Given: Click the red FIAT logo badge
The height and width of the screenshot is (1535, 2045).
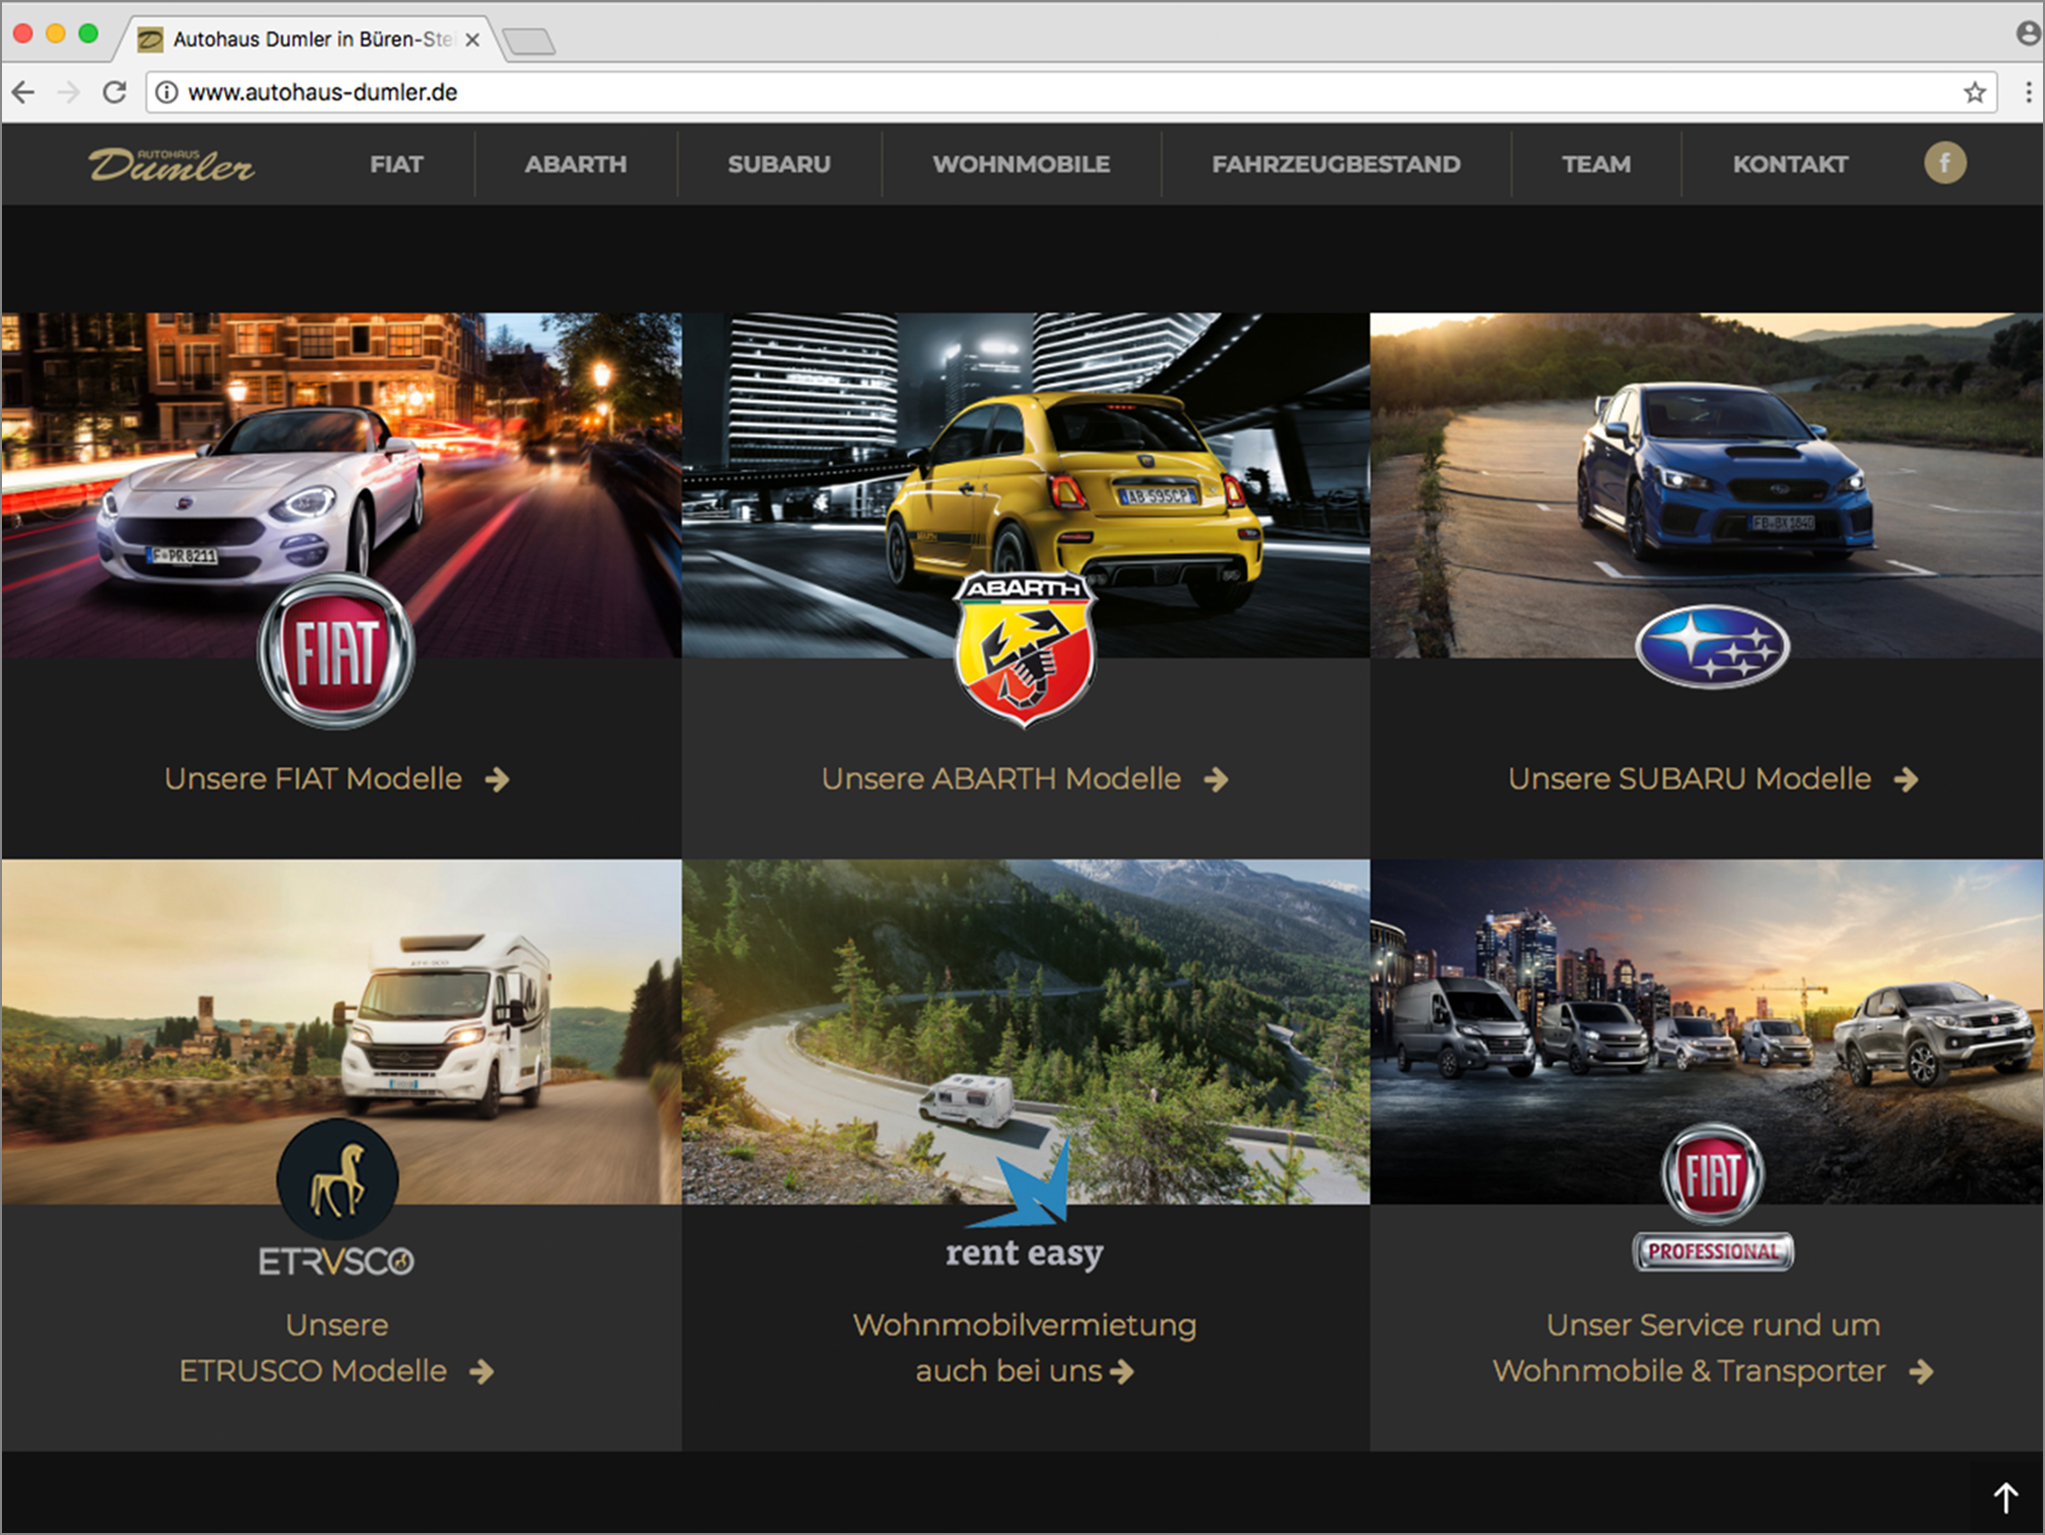Looking at the screenshot, I should (x=336, y=651).
